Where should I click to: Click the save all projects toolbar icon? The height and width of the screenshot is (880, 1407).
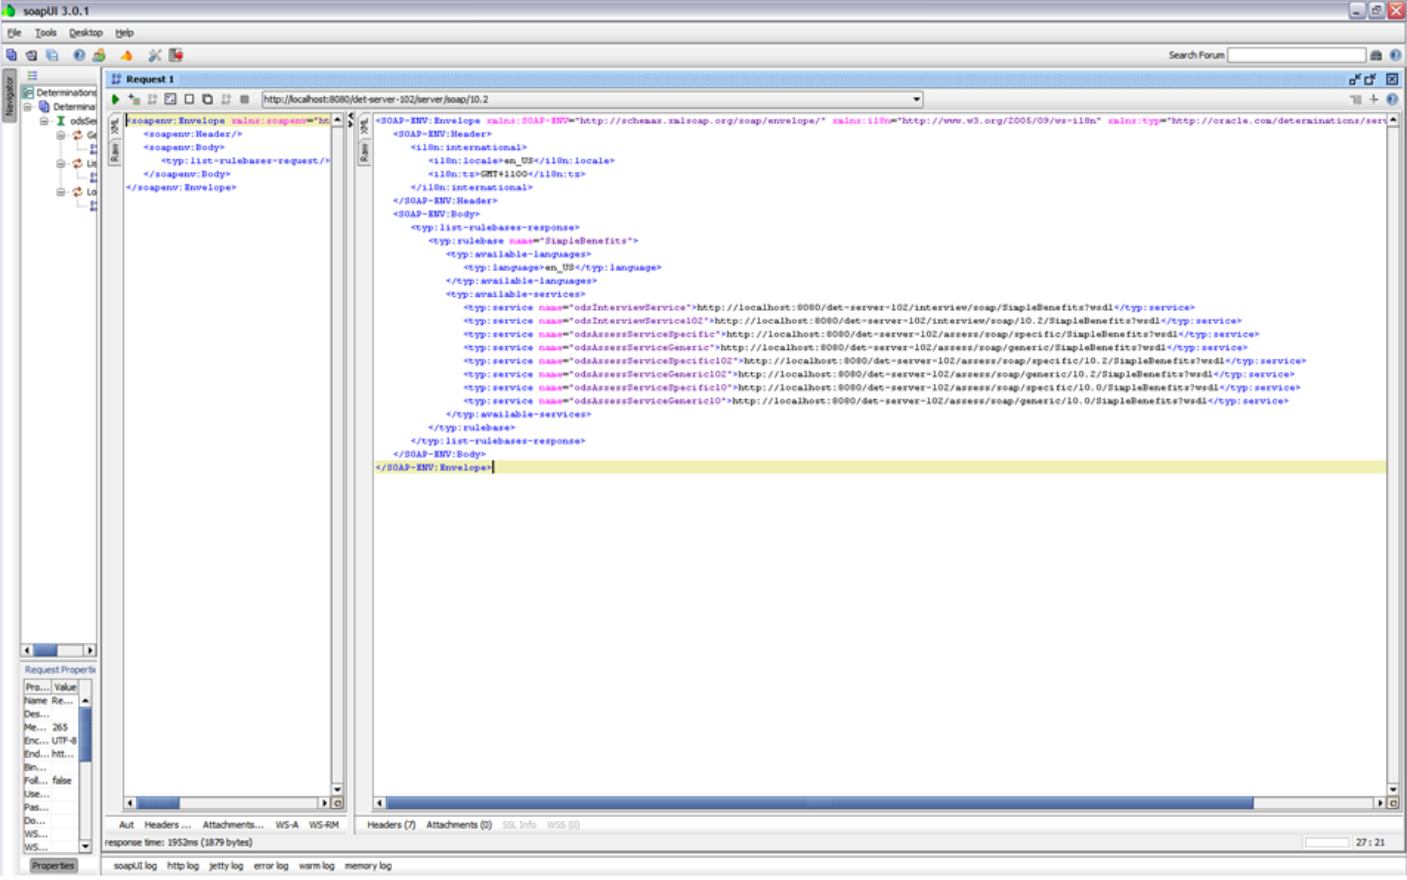click(52, 56)
